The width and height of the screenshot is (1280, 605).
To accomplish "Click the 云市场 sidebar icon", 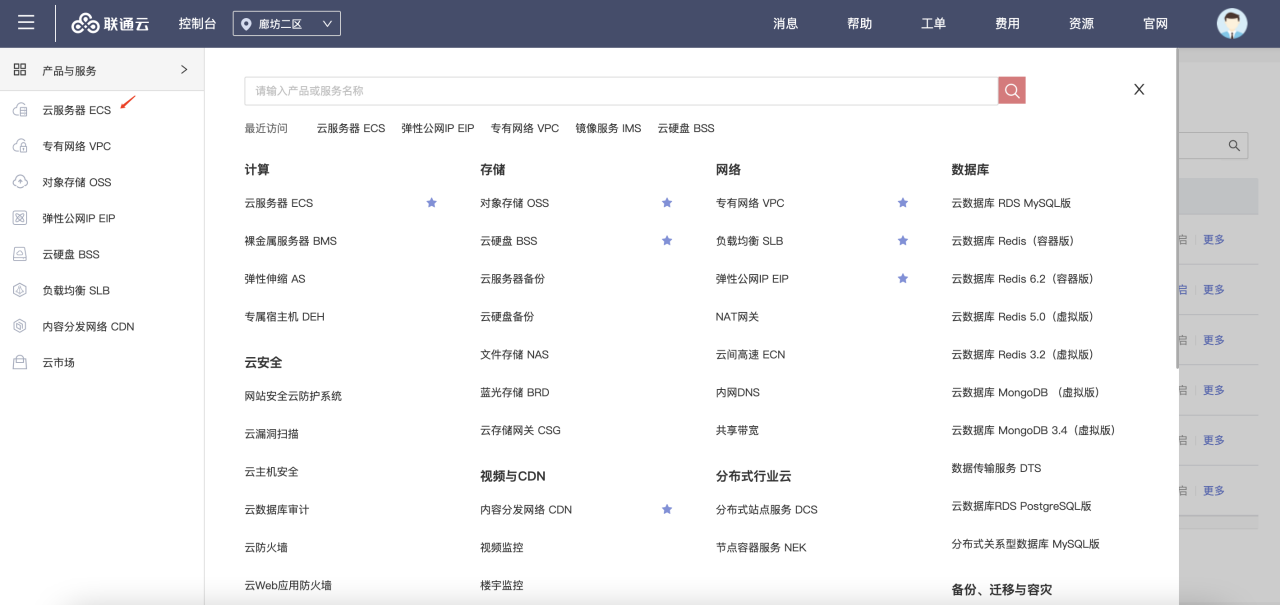I will click(20, 362).
